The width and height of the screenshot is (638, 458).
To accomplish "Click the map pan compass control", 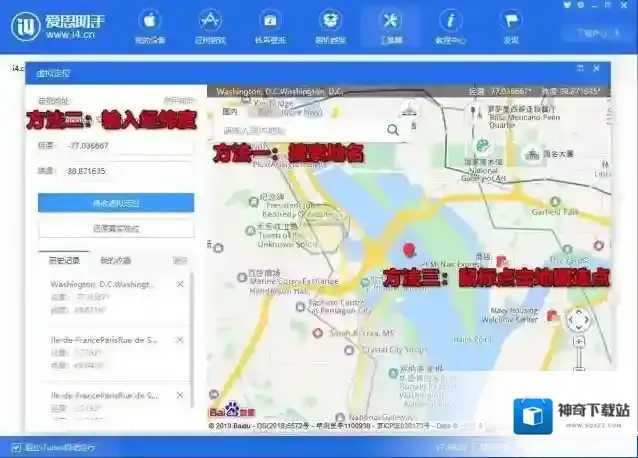I will click(577, 321).
